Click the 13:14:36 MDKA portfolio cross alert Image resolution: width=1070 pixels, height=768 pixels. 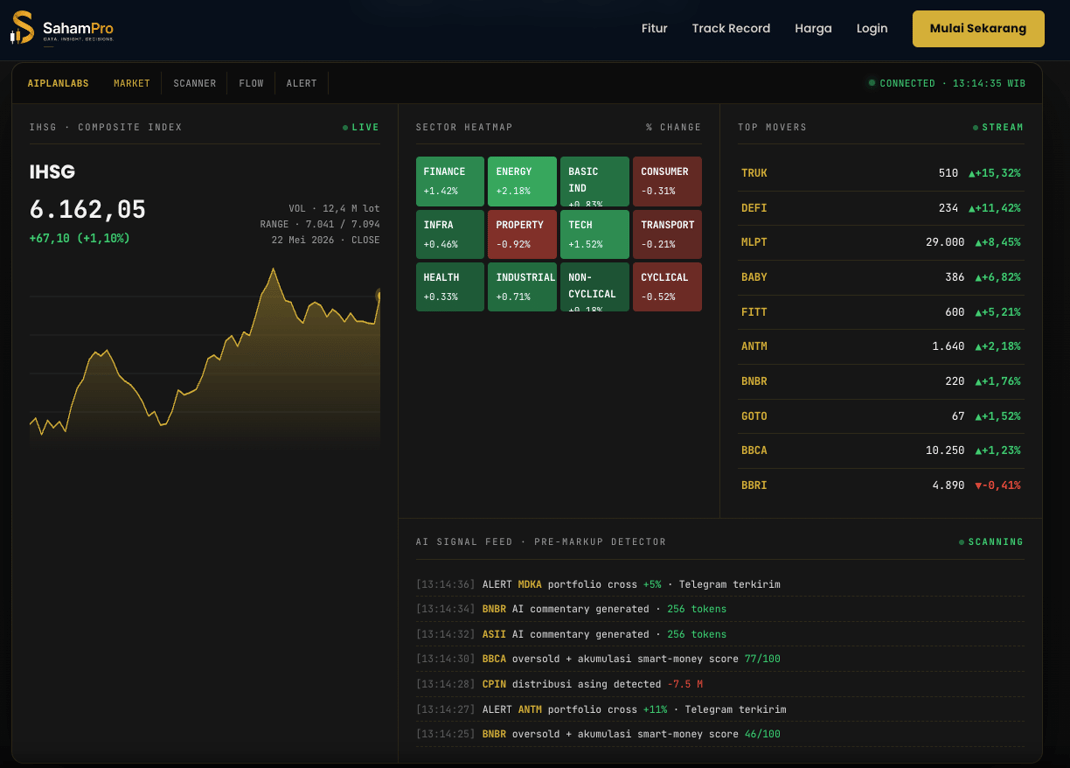[720, 584]
